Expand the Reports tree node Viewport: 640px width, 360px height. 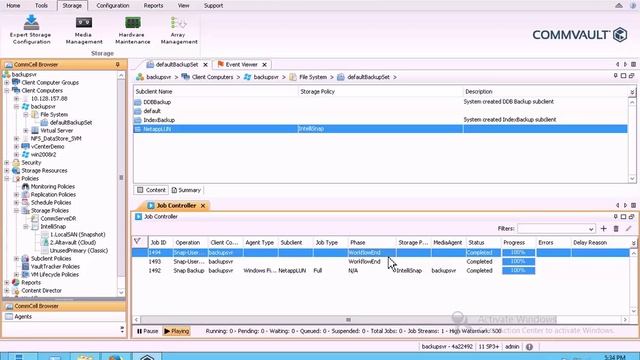pyautogui.click(x=7, y=282)
